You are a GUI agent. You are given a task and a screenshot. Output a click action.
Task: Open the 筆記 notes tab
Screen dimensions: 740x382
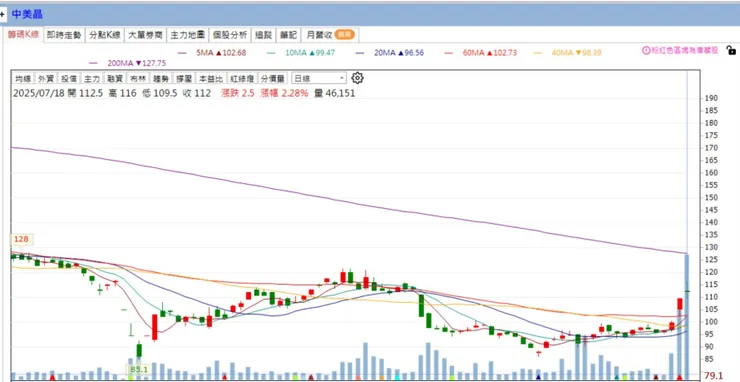pos(288,35)
